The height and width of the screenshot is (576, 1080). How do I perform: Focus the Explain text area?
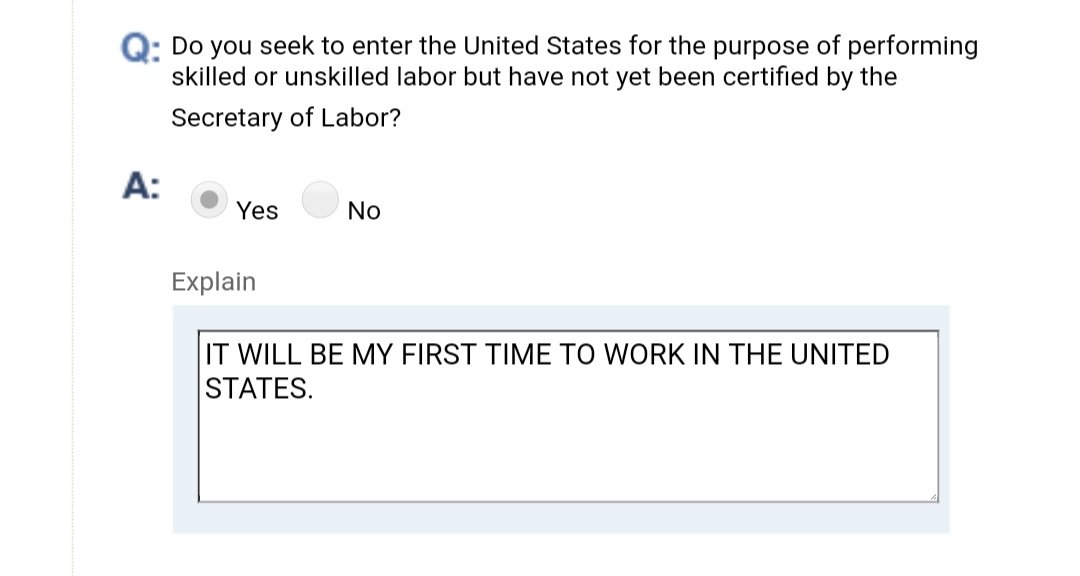[x=568, y=416]
